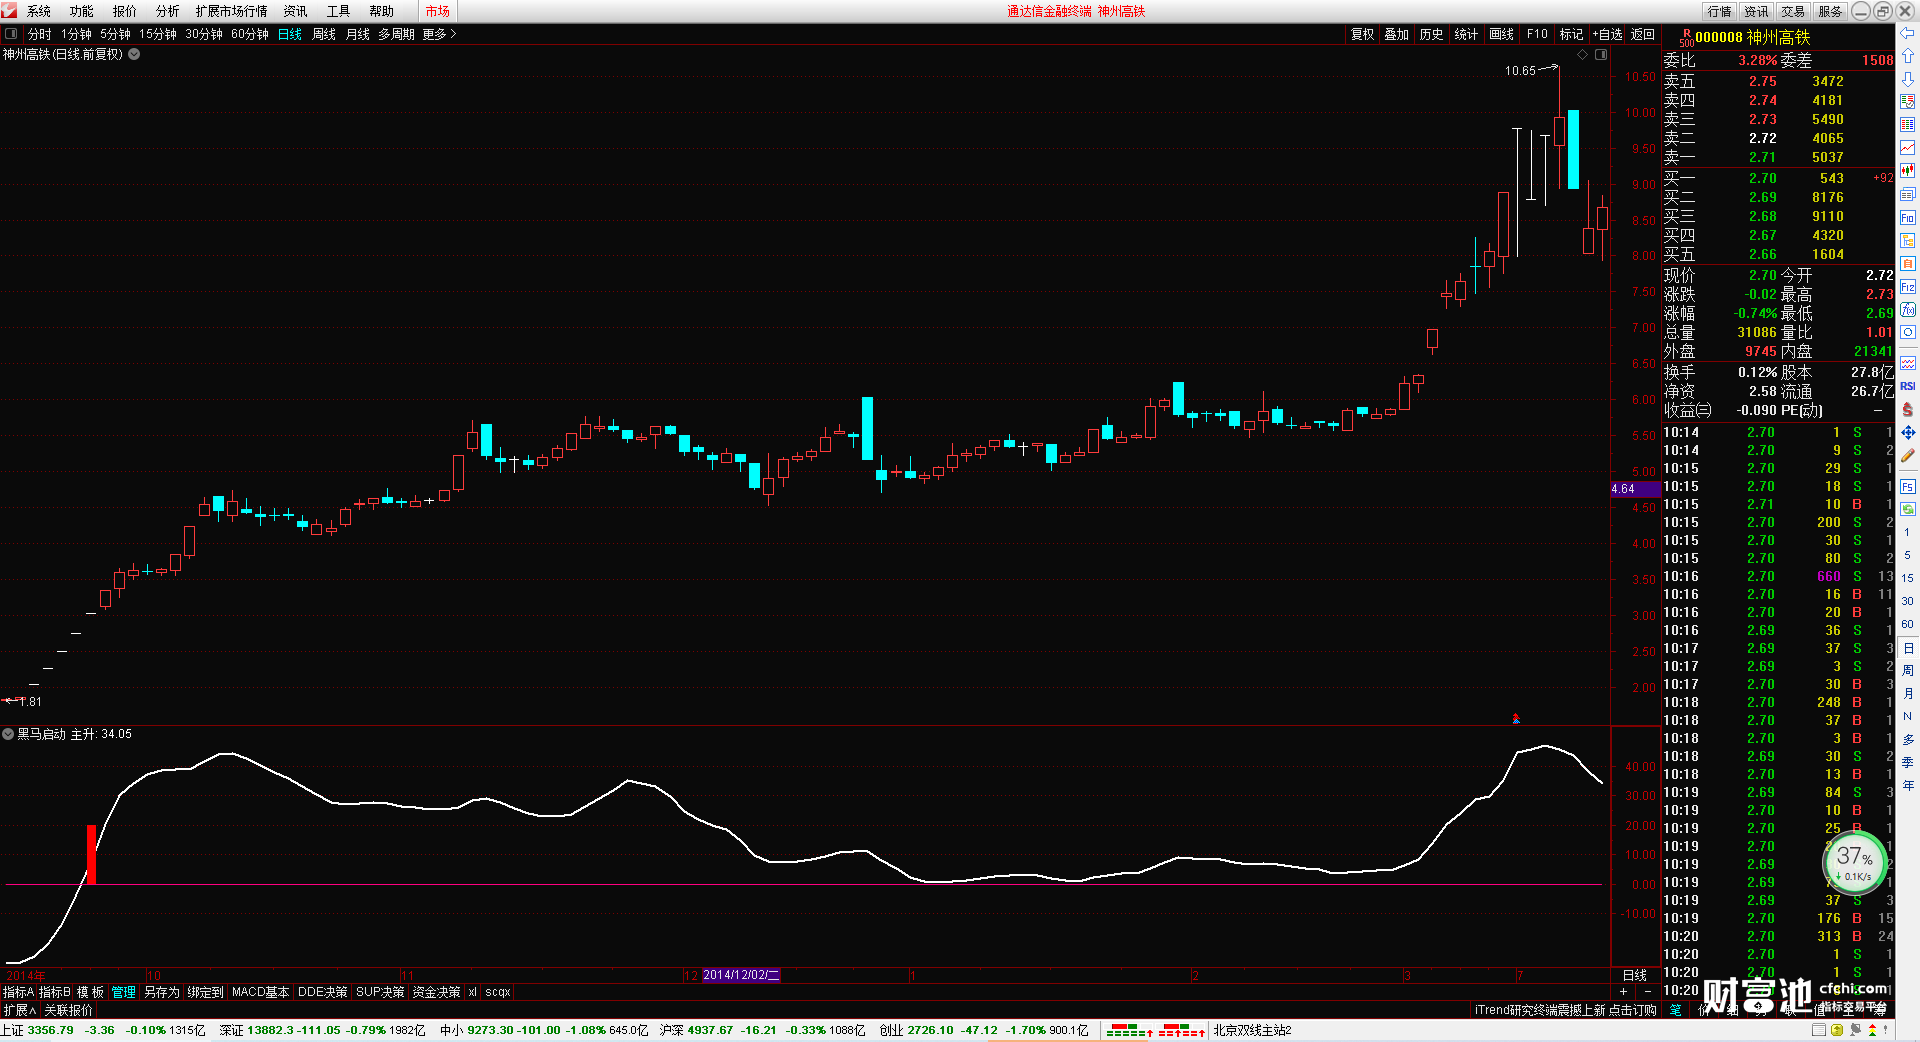Image resolution: width=1920 pixels, height=1042 pixels.
Task: Open the 画线 drawing tools option
Action: coord(1501,34)
